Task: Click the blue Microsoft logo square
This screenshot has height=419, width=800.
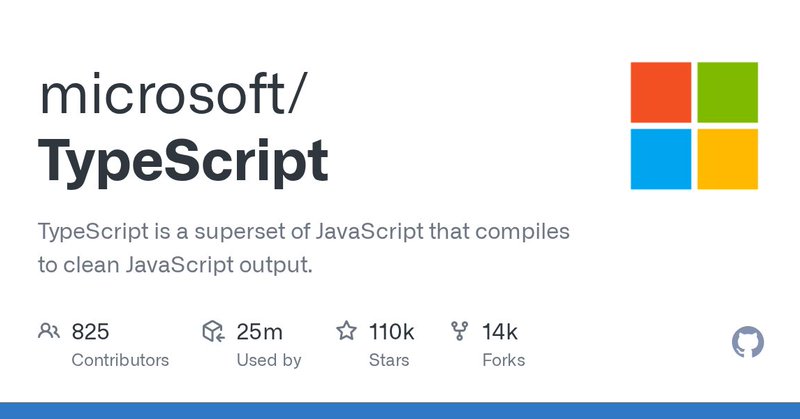Action: (661, 159)
